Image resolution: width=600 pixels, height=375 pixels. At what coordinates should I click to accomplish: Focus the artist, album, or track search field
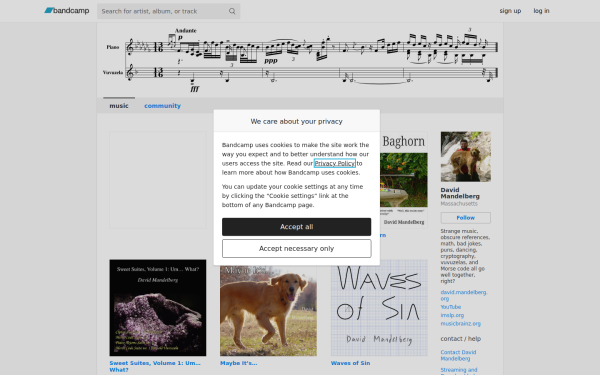point(168,11)
